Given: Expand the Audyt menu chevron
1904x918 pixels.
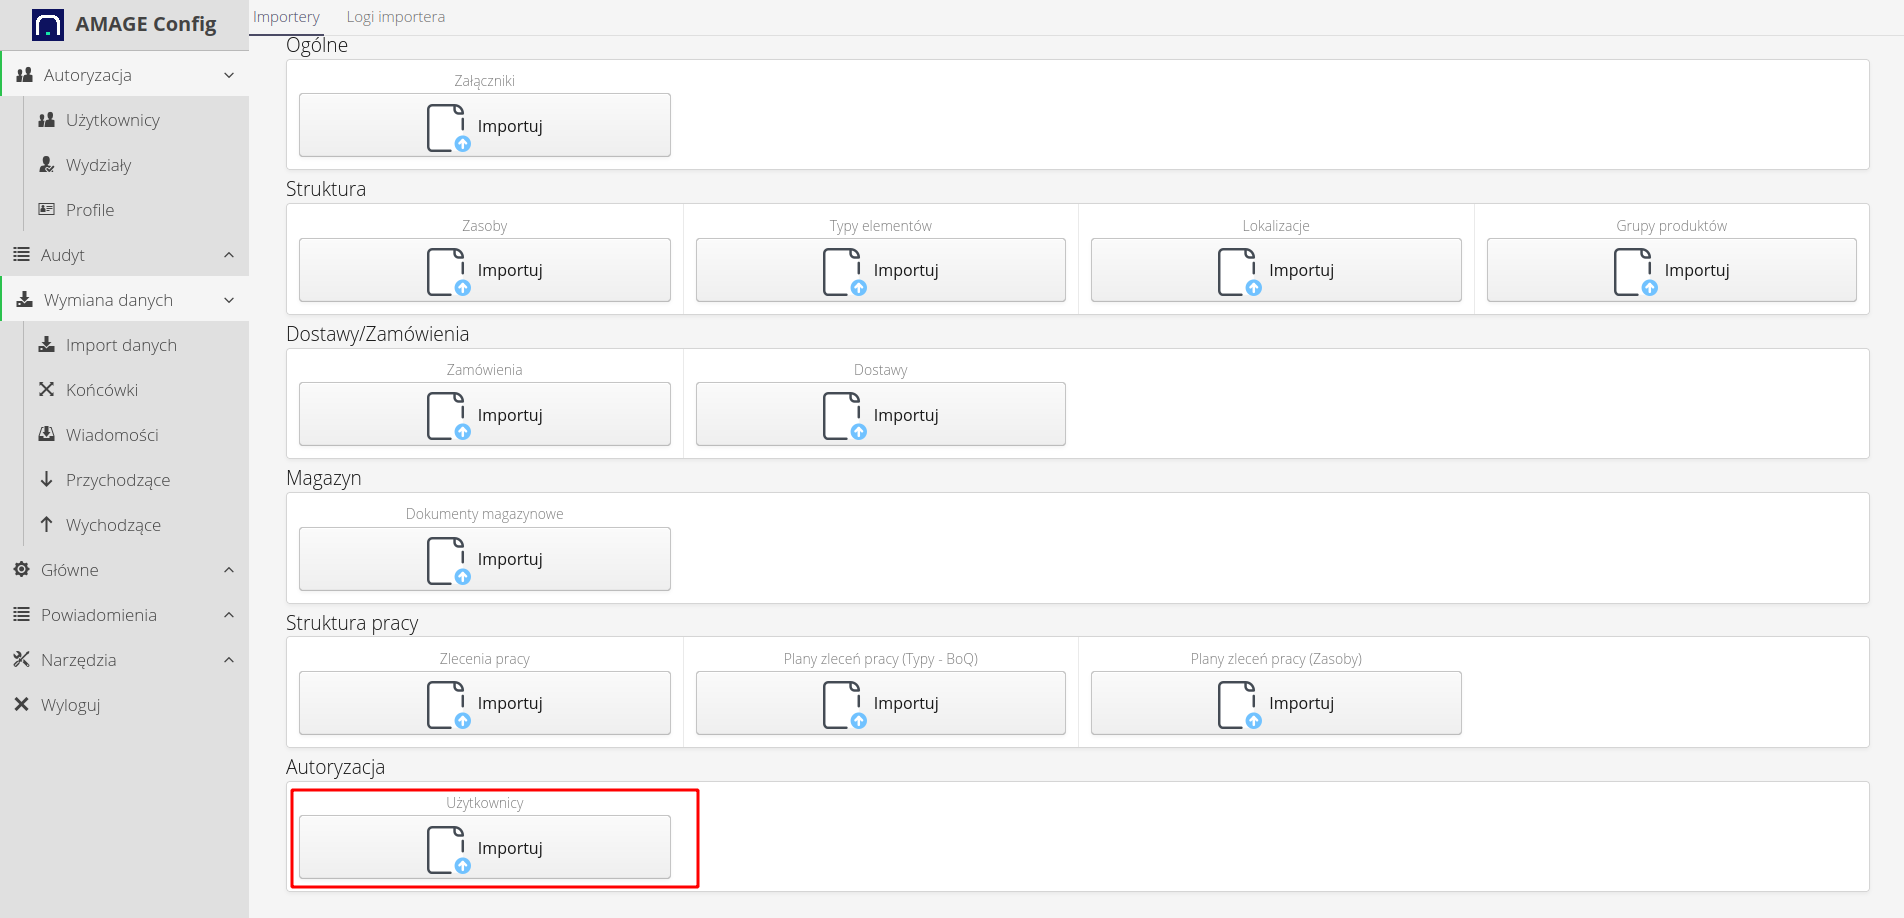Looking at the screenshot, I should (x=229, y=255).
